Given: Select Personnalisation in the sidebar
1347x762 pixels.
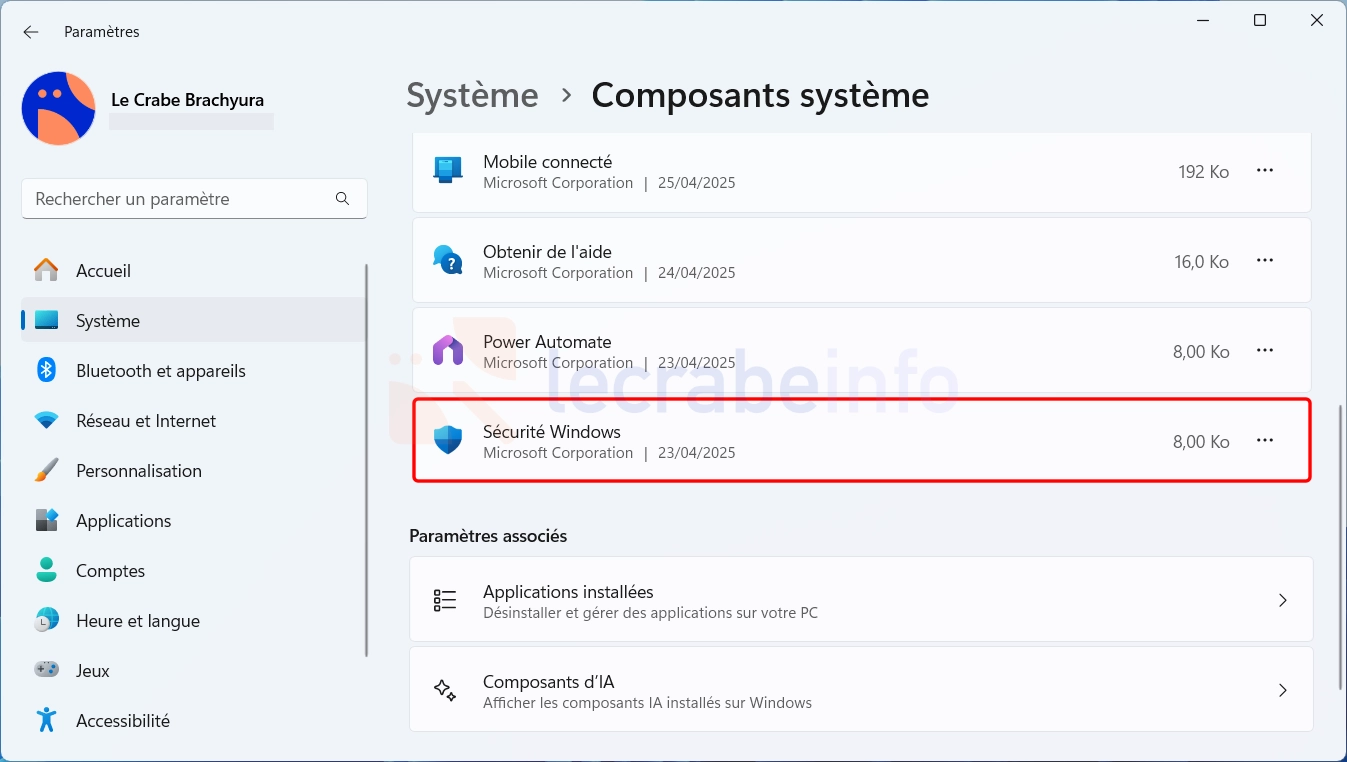Looking at the screenshot, I should (139, 471).
